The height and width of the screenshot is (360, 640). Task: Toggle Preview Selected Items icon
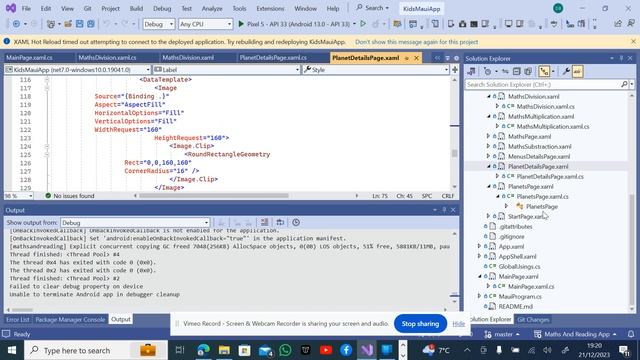[x=577, y=71]
